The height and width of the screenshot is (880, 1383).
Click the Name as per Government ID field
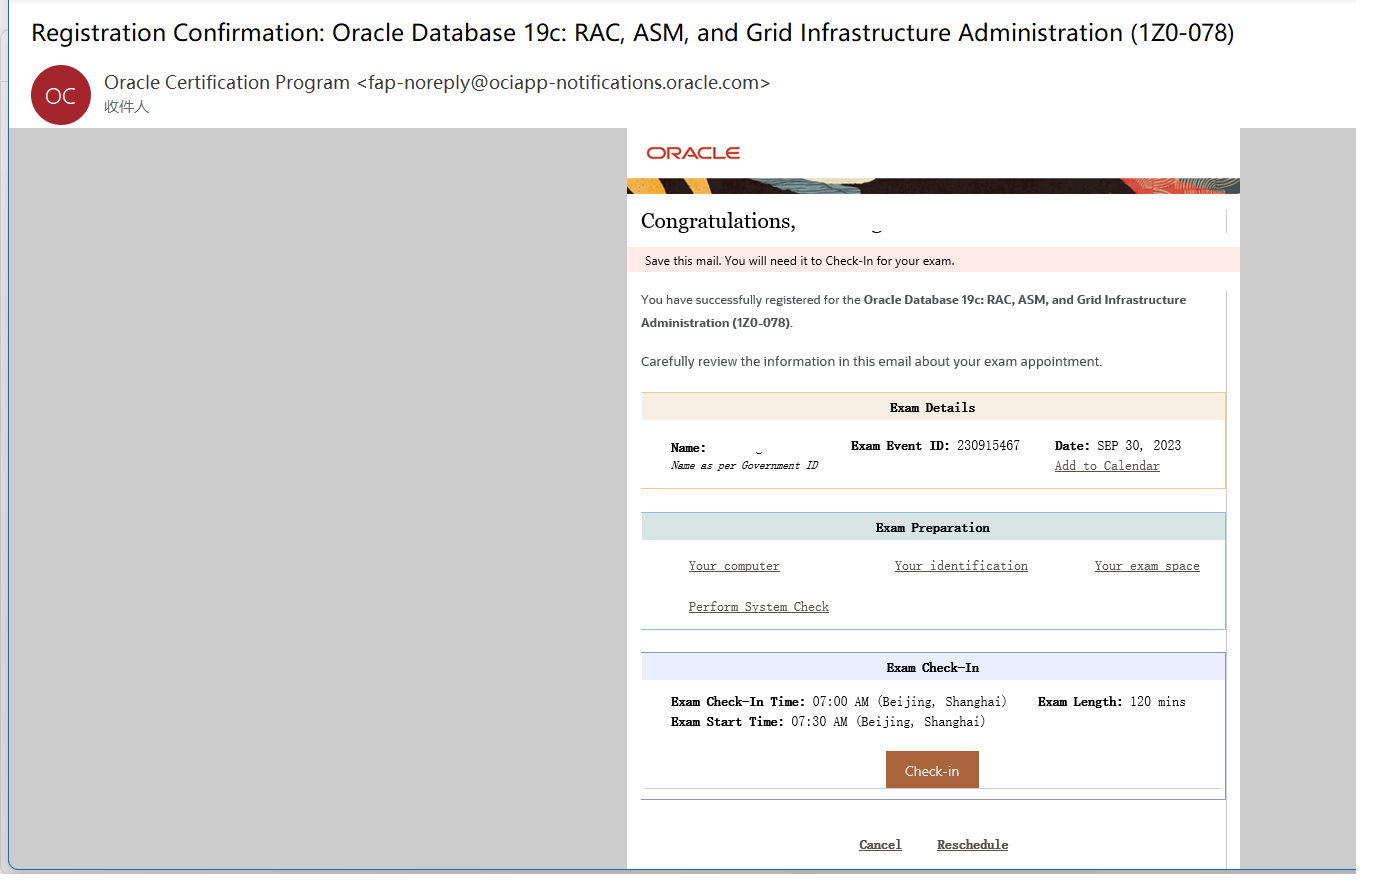(742, 465)
